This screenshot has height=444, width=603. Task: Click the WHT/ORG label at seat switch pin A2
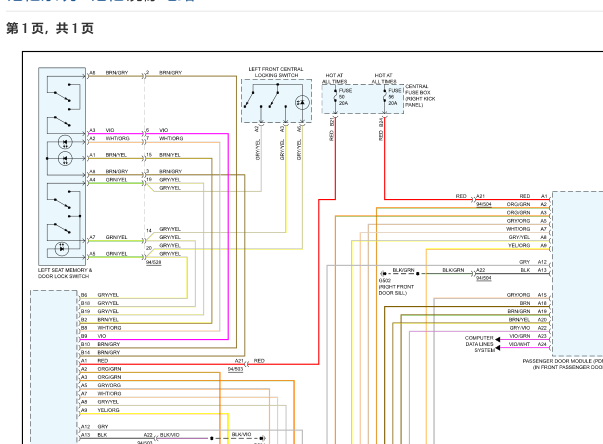point(118,138)
